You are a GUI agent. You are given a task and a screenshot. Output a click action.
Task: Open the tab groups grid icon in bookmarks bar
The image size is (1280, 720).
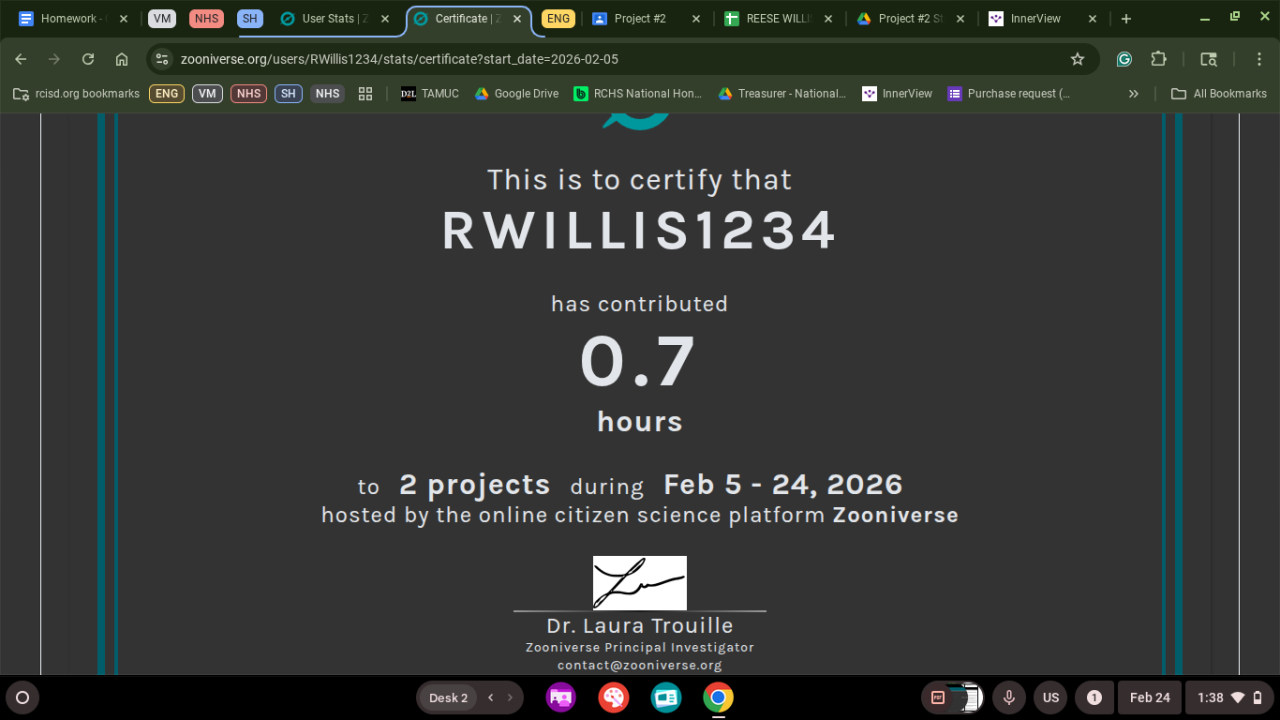pyautogui.click(x=365, y=93)
